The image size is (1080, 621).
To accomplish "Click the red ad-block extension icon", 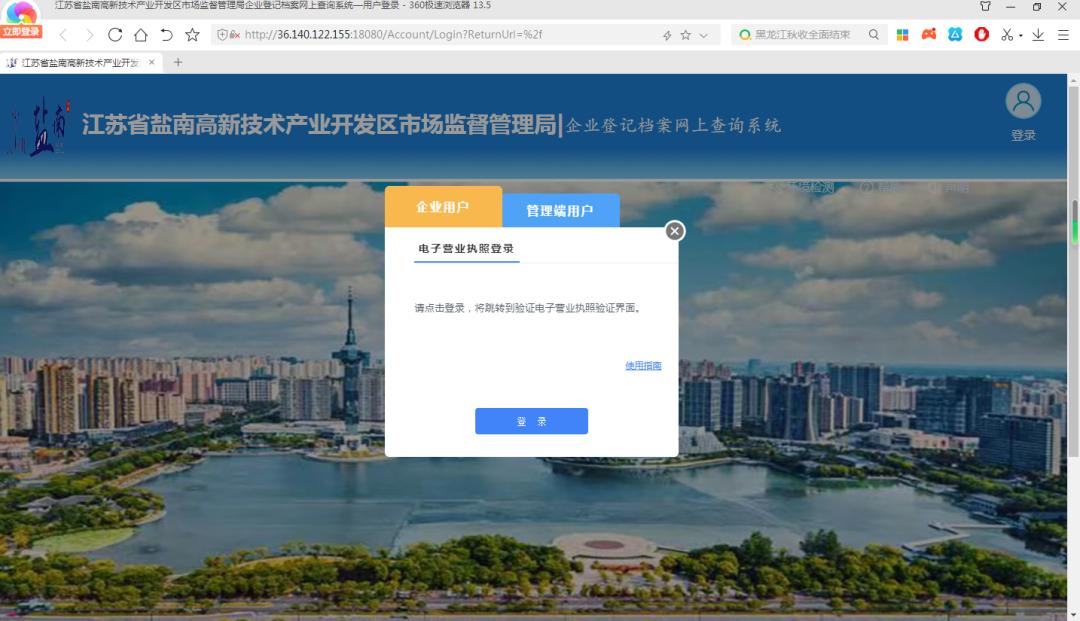I will pyautogui.click(x=982, y=34).
